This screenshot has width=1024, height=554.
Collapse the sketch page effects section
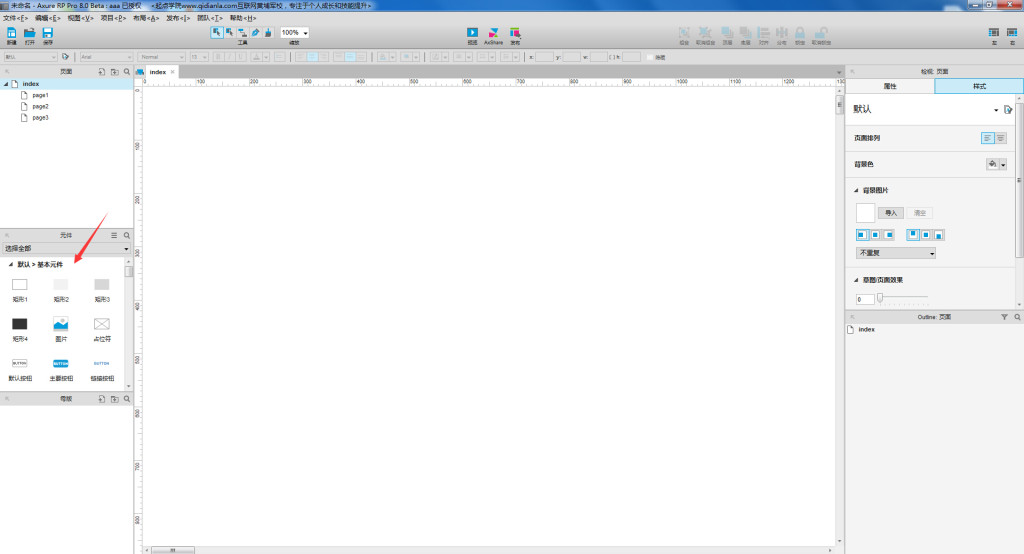pyautogui.click(x=856, y=280)
